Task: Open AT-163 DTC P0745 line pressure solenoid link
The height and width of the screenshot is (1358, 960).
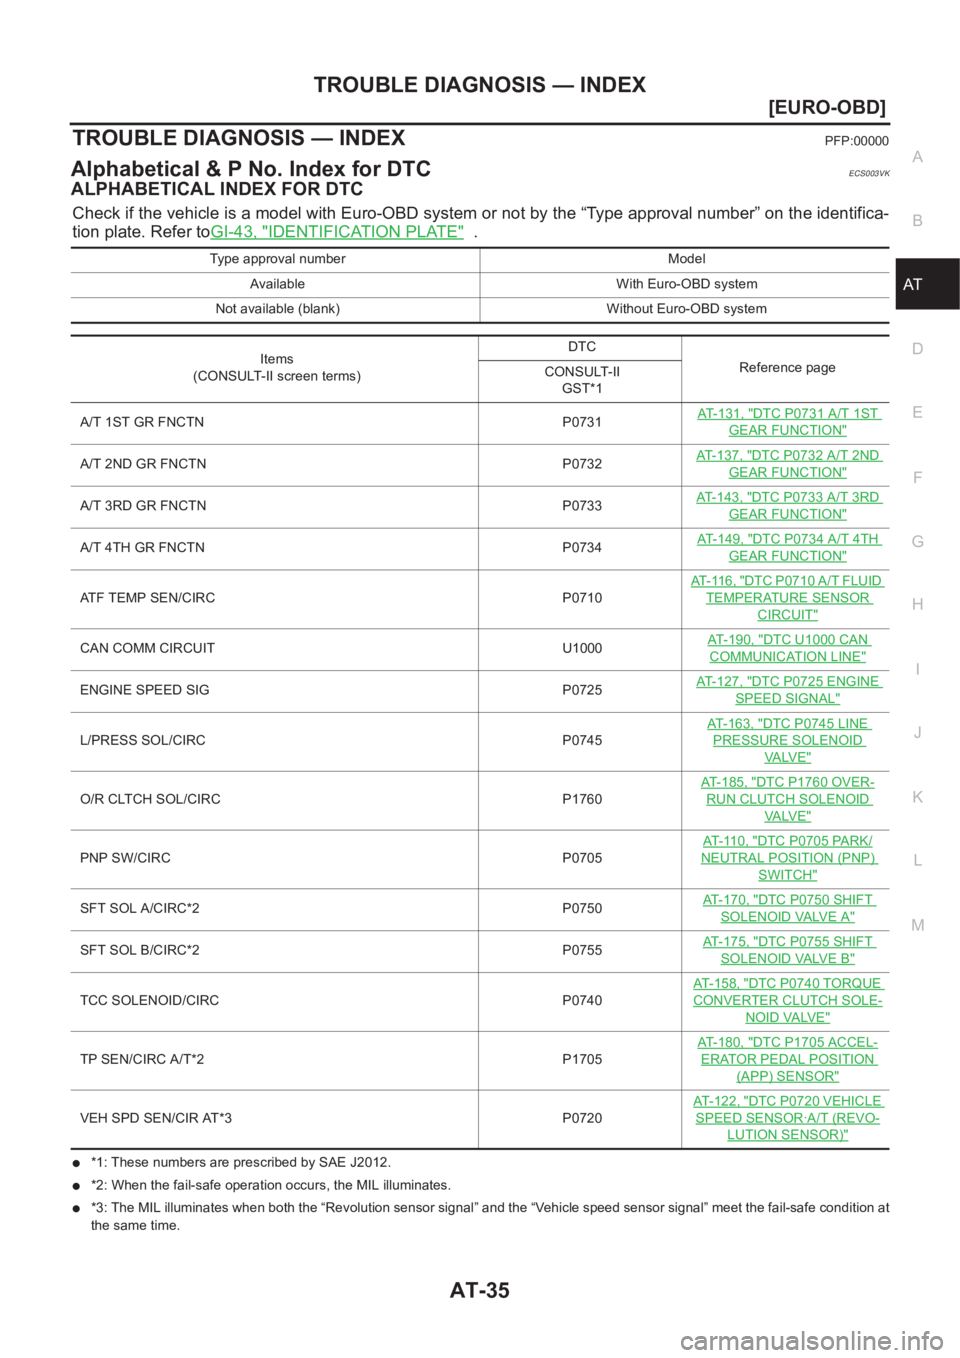Action: 788,741
